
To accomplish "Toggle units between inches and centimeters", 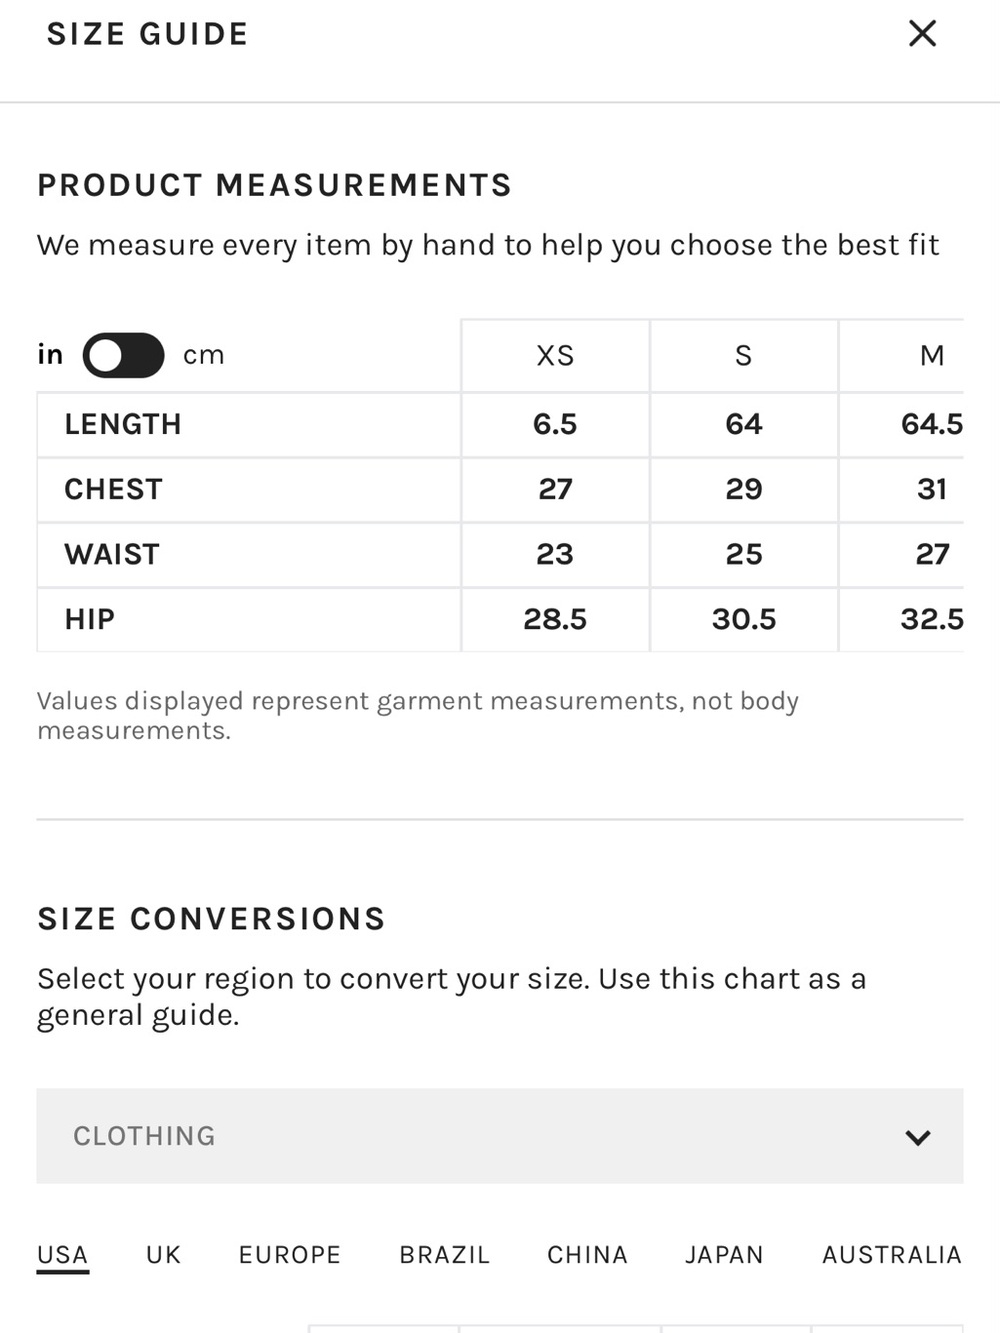I will 123,355.
